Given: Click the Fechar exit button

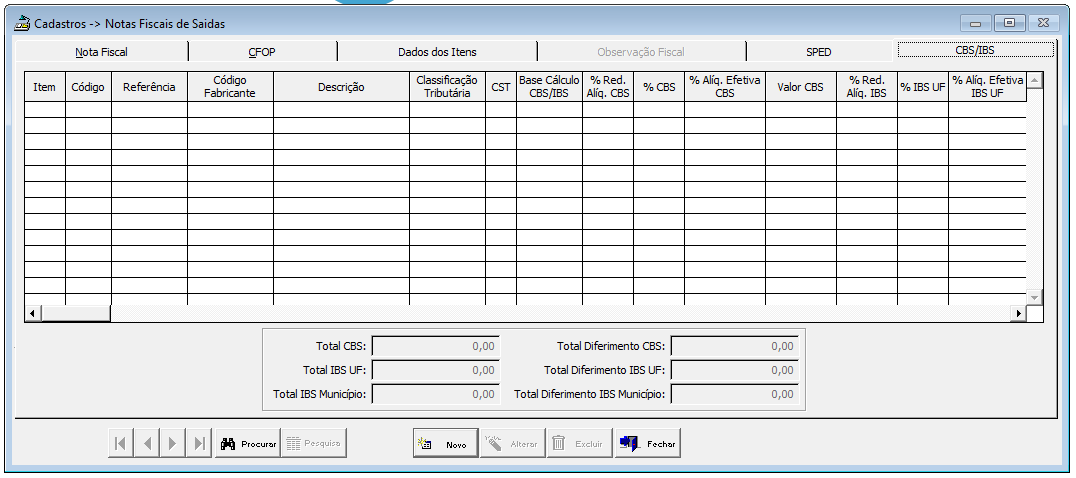Looking at the screenshot, I should [x=648, y=444].
